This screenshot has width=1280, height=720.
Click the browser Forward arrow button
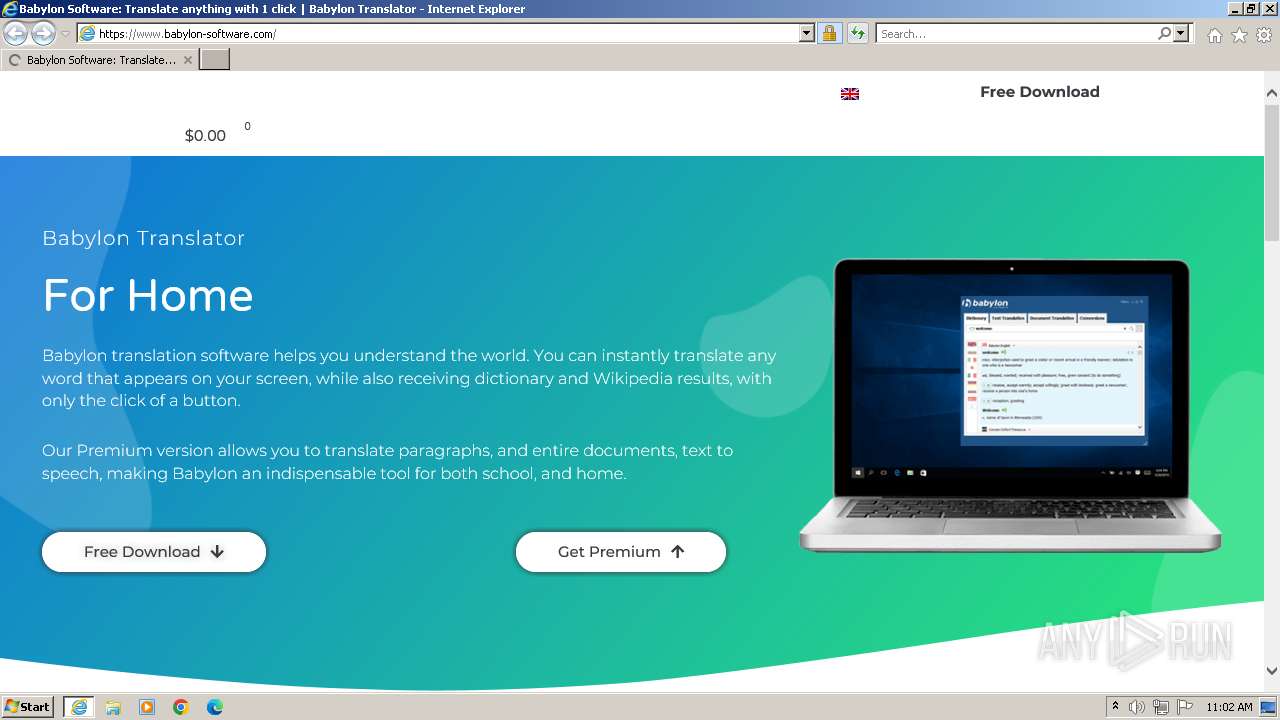43,34
